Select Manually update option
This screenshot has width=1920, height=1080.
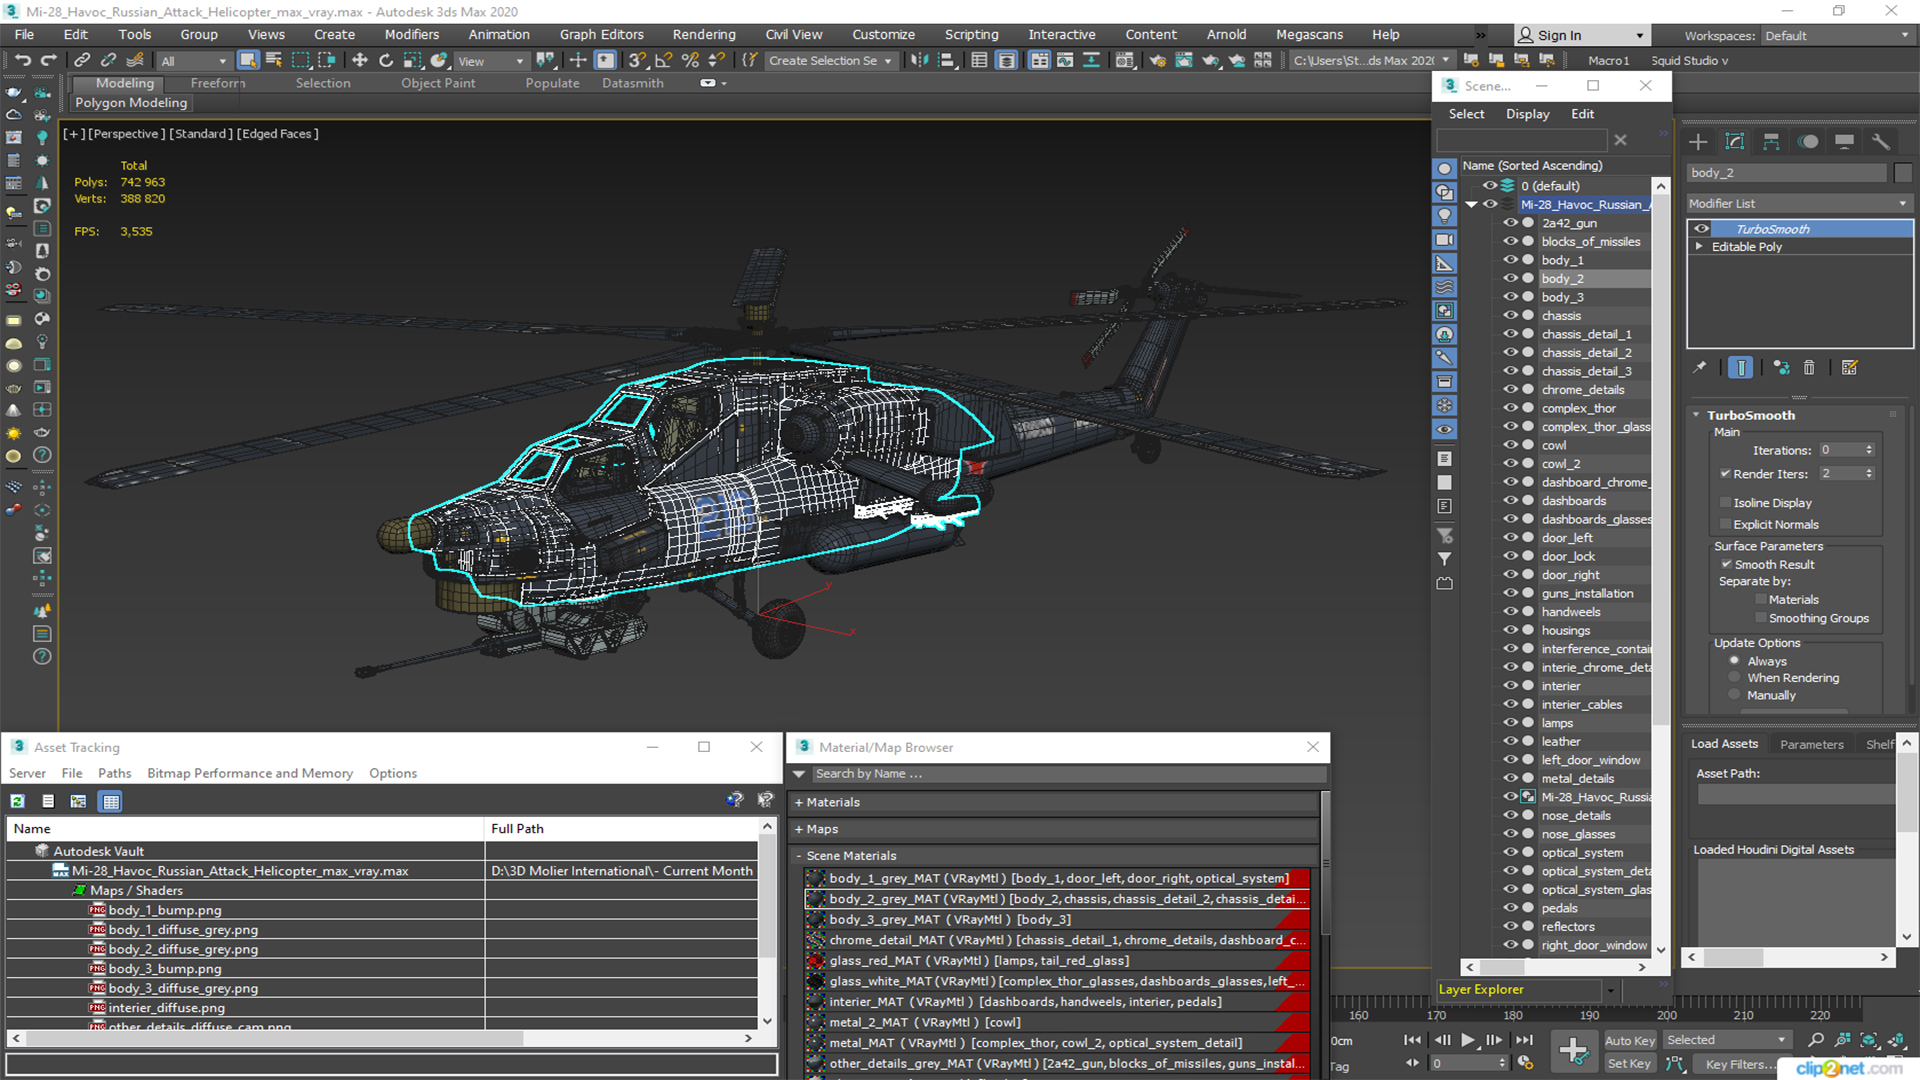pyautogui.click(x=1735, y=696)
